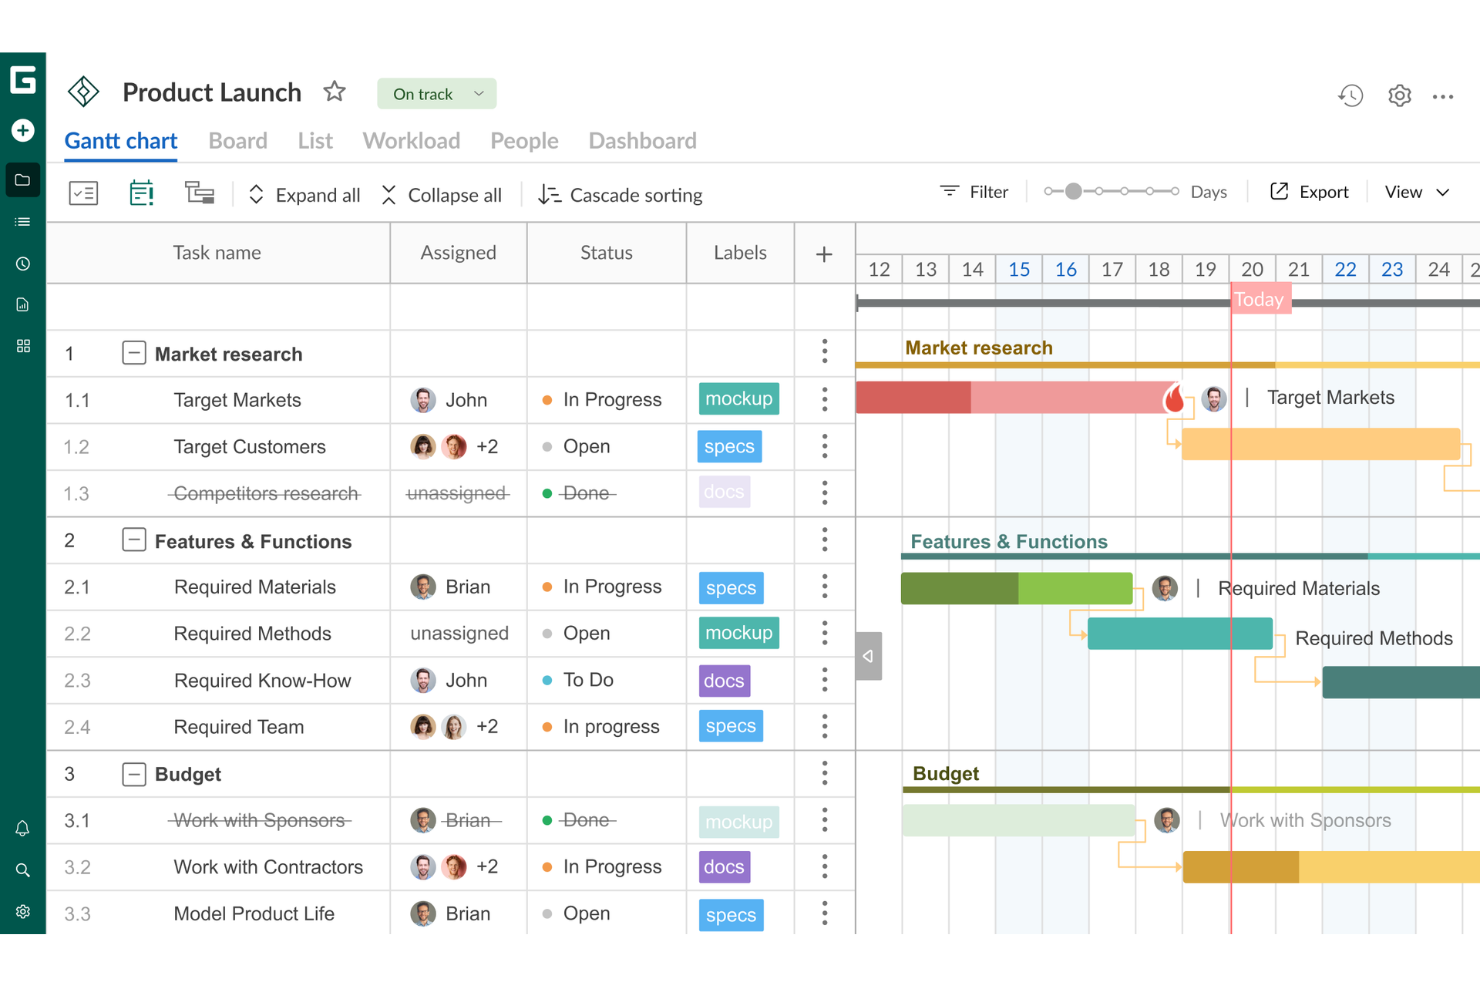Click Collapse all

click(443, 195)
